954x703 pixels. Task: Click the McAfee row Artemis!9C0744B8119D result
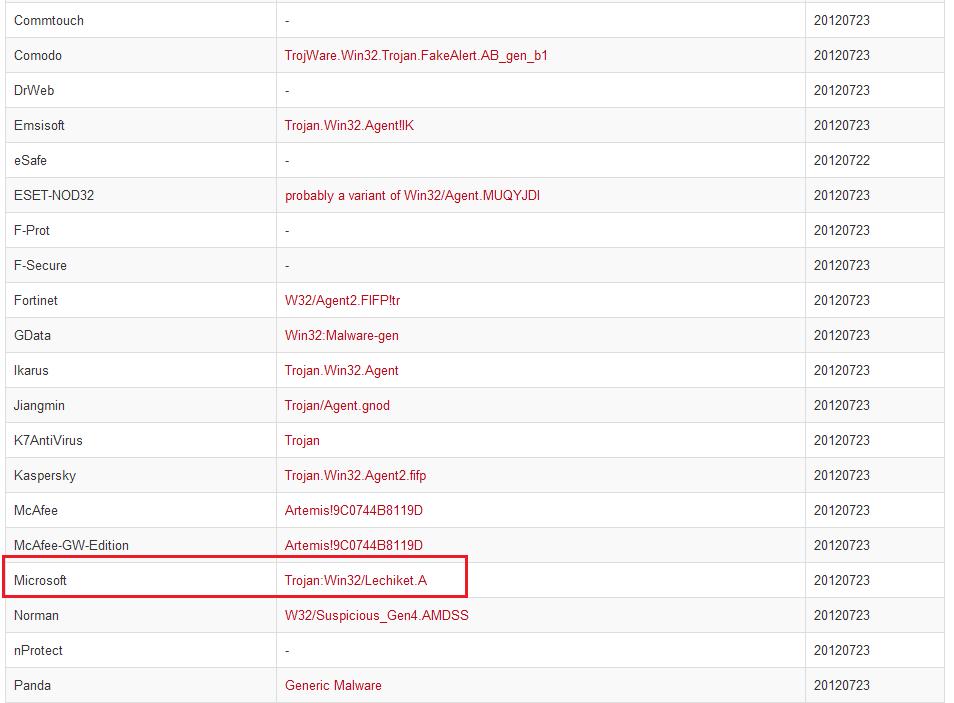coord(353,511)
